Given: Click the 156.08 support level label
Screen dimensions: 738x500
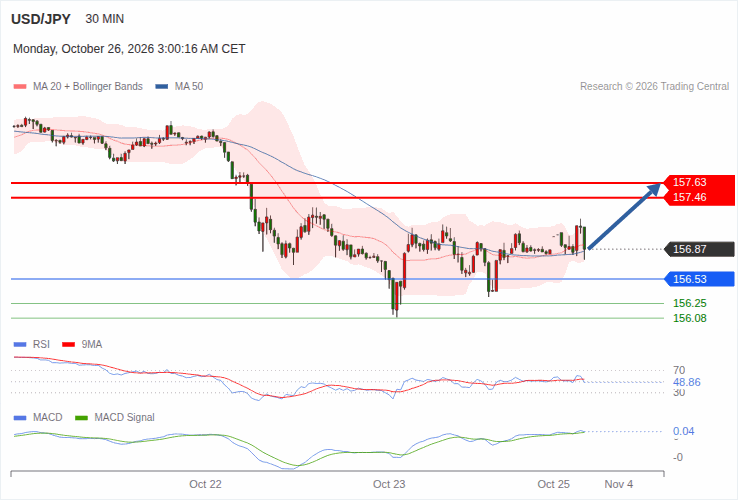Looking at the screenshot, I should pos(690,318).
